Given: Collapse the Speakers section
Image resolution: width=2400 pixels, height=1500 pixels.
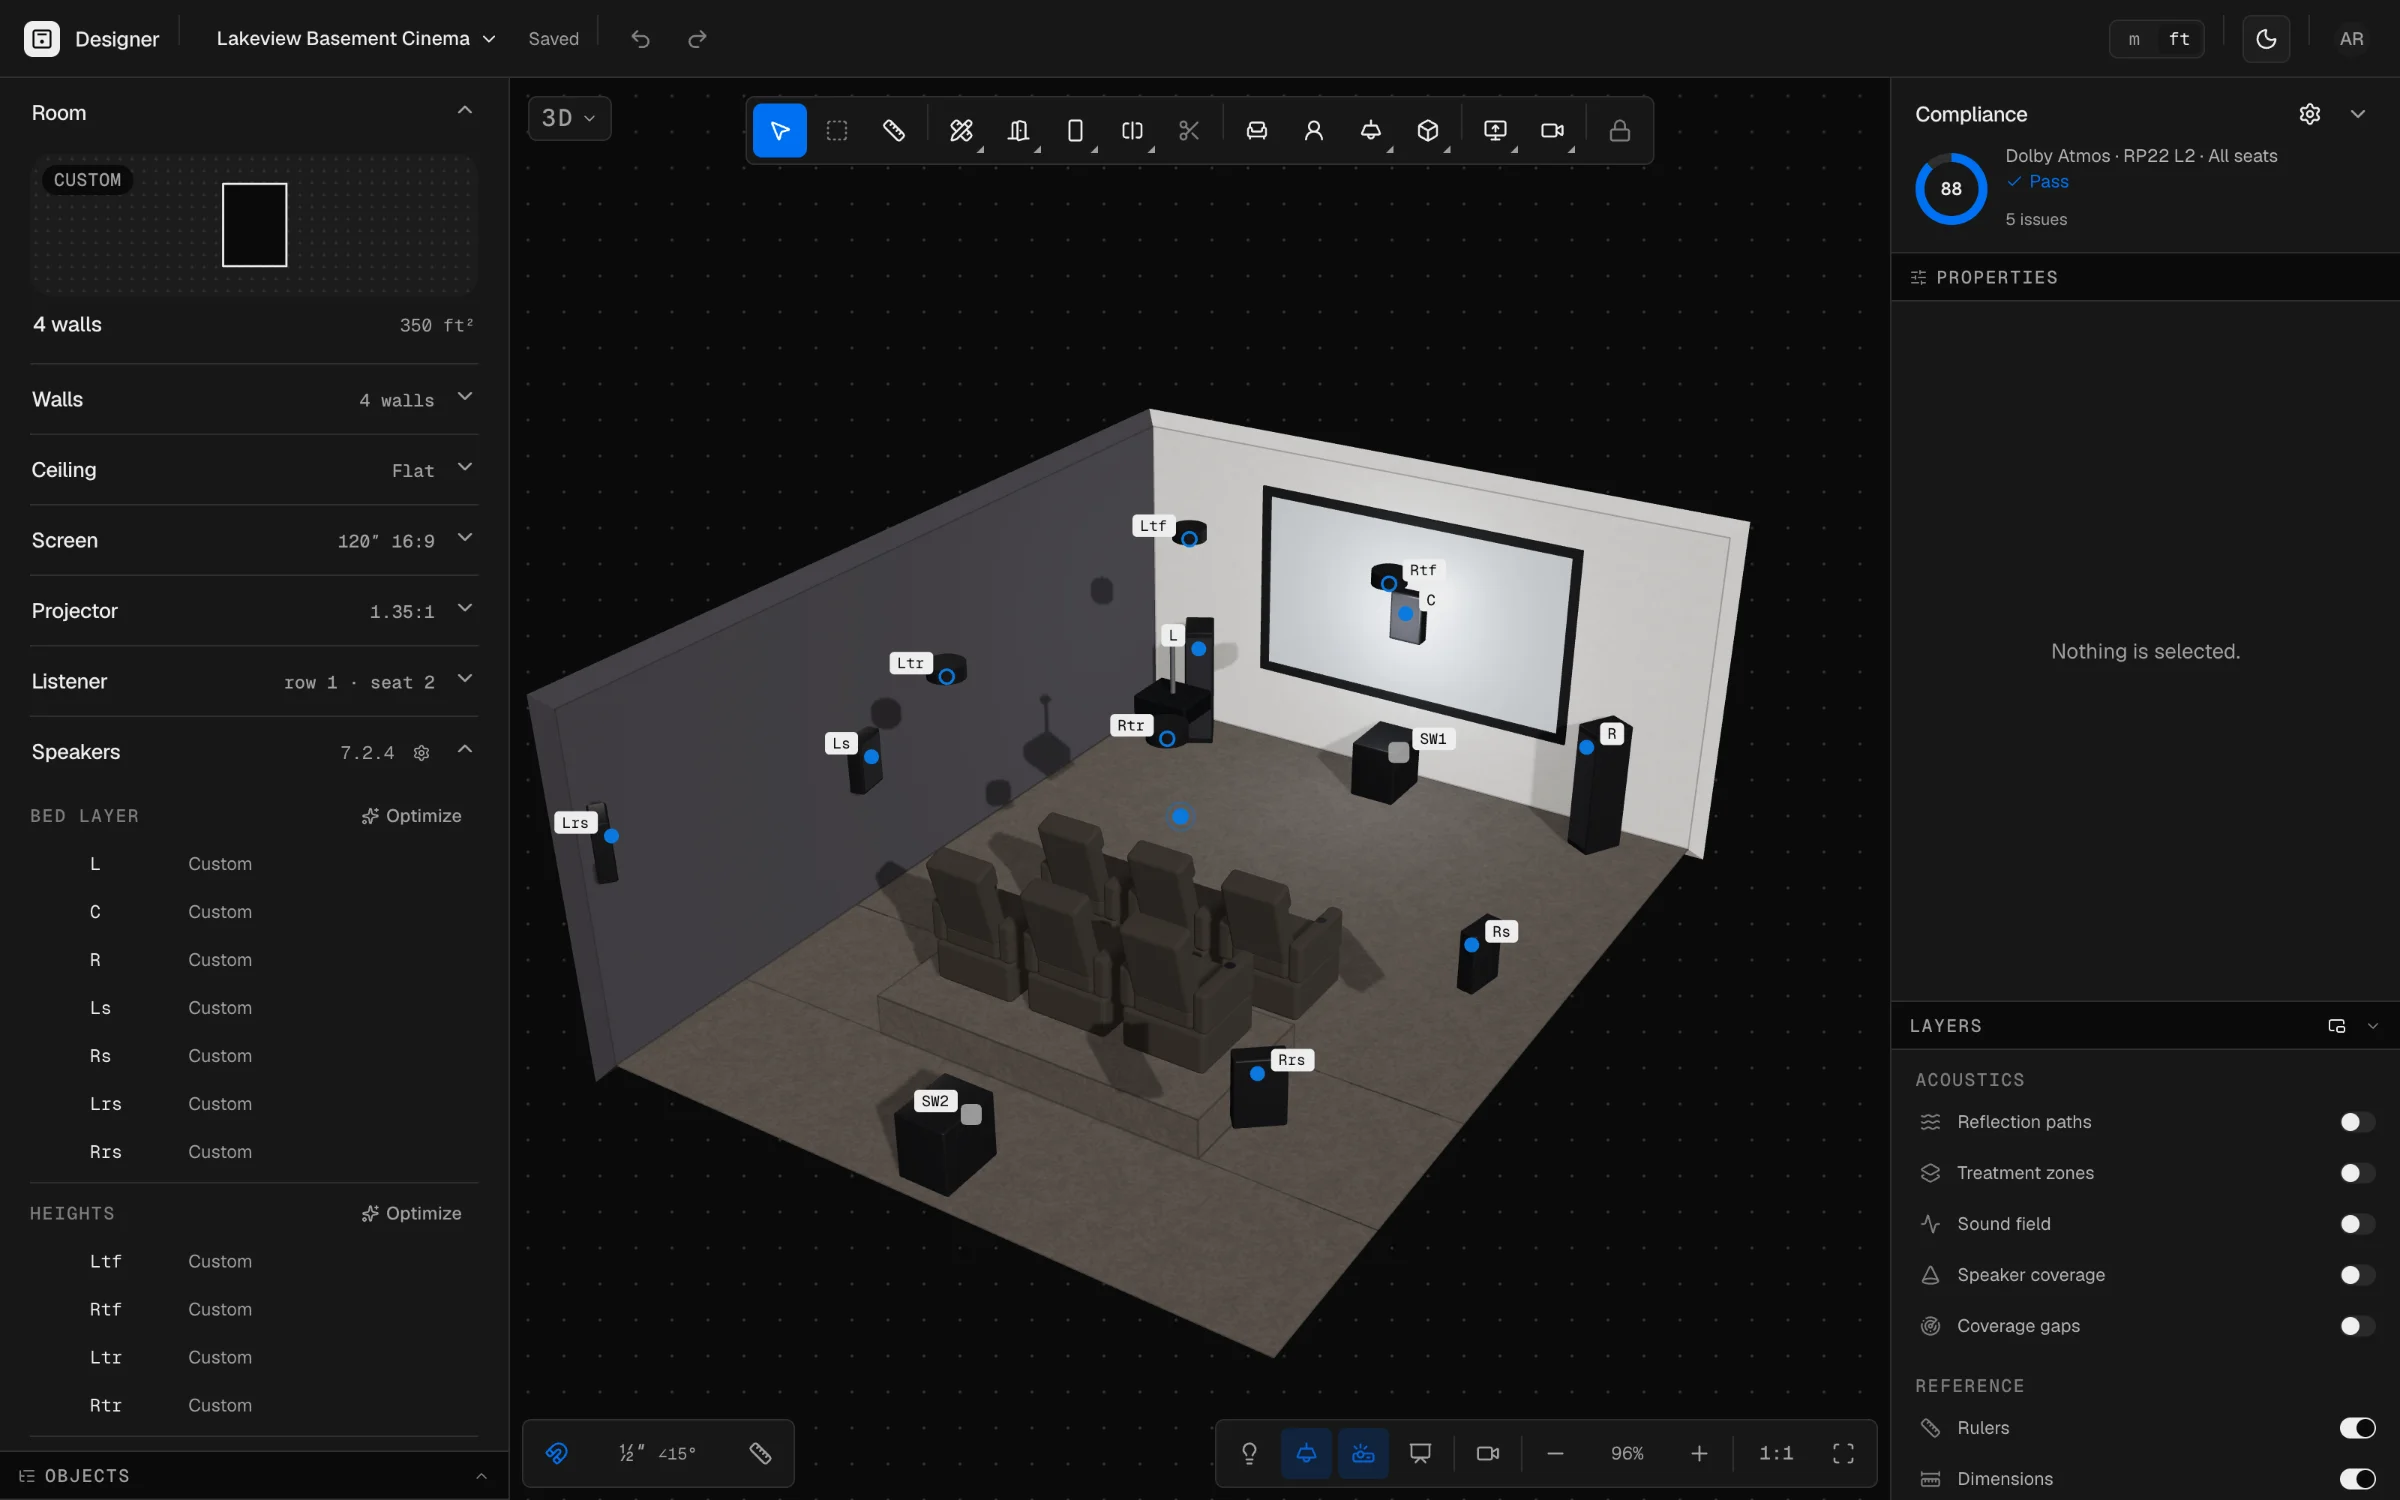Looking at the screenshot, I should tap(465, 750).
